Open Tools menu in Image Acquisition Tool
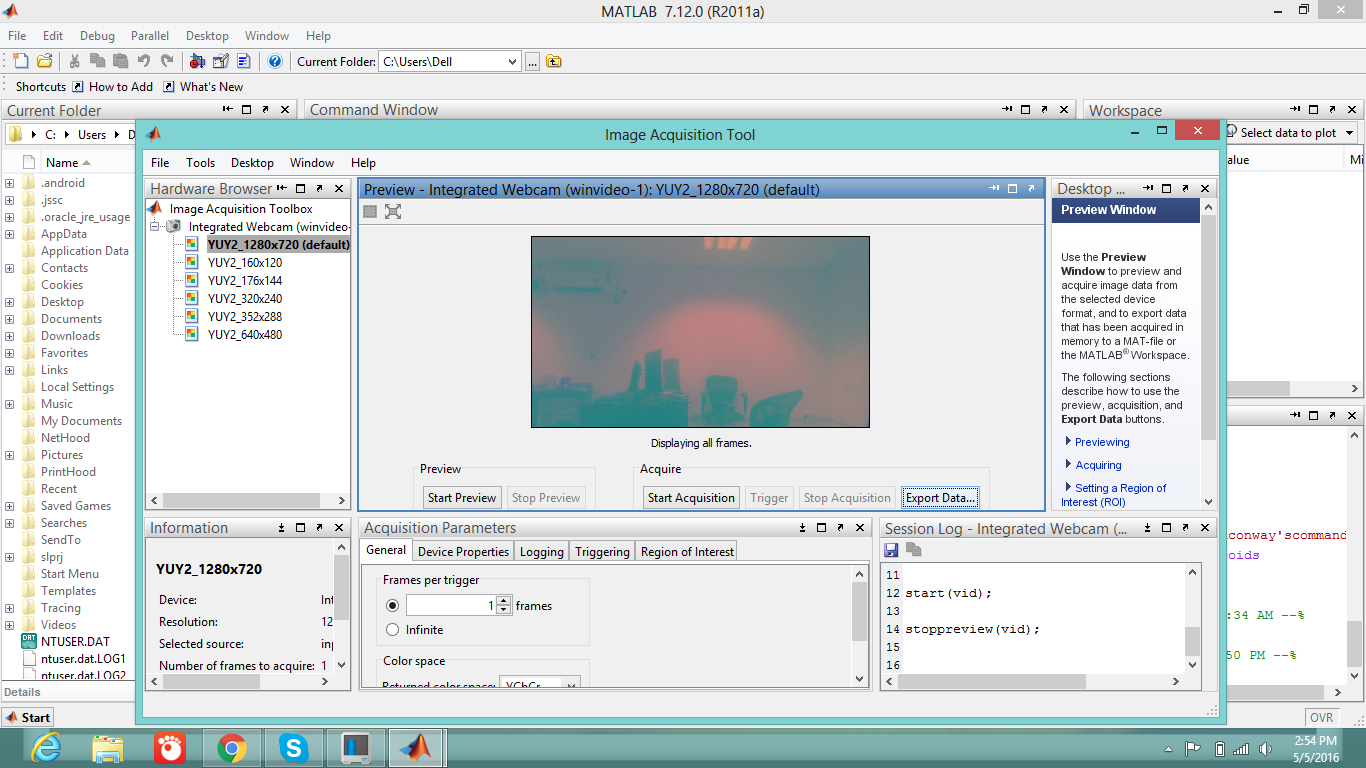Viewport: 1366px width, 768px height. [200, 163]
